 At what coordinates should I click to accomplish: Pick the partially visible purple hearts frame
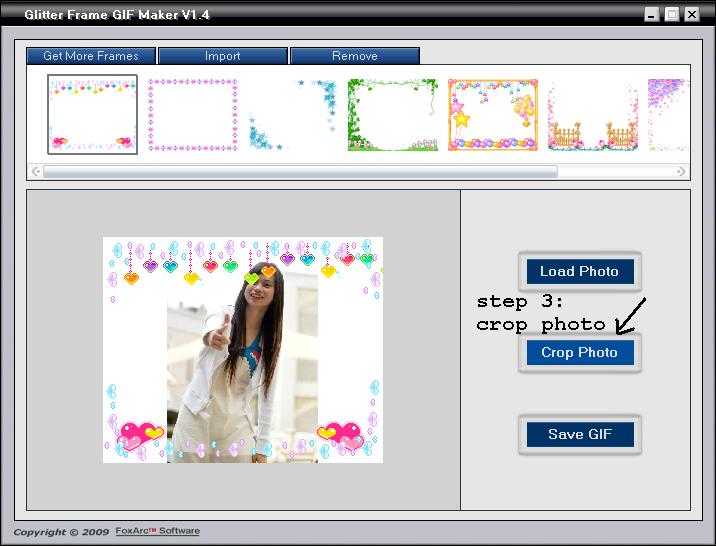pyautogui.click(x=667, y=114)
